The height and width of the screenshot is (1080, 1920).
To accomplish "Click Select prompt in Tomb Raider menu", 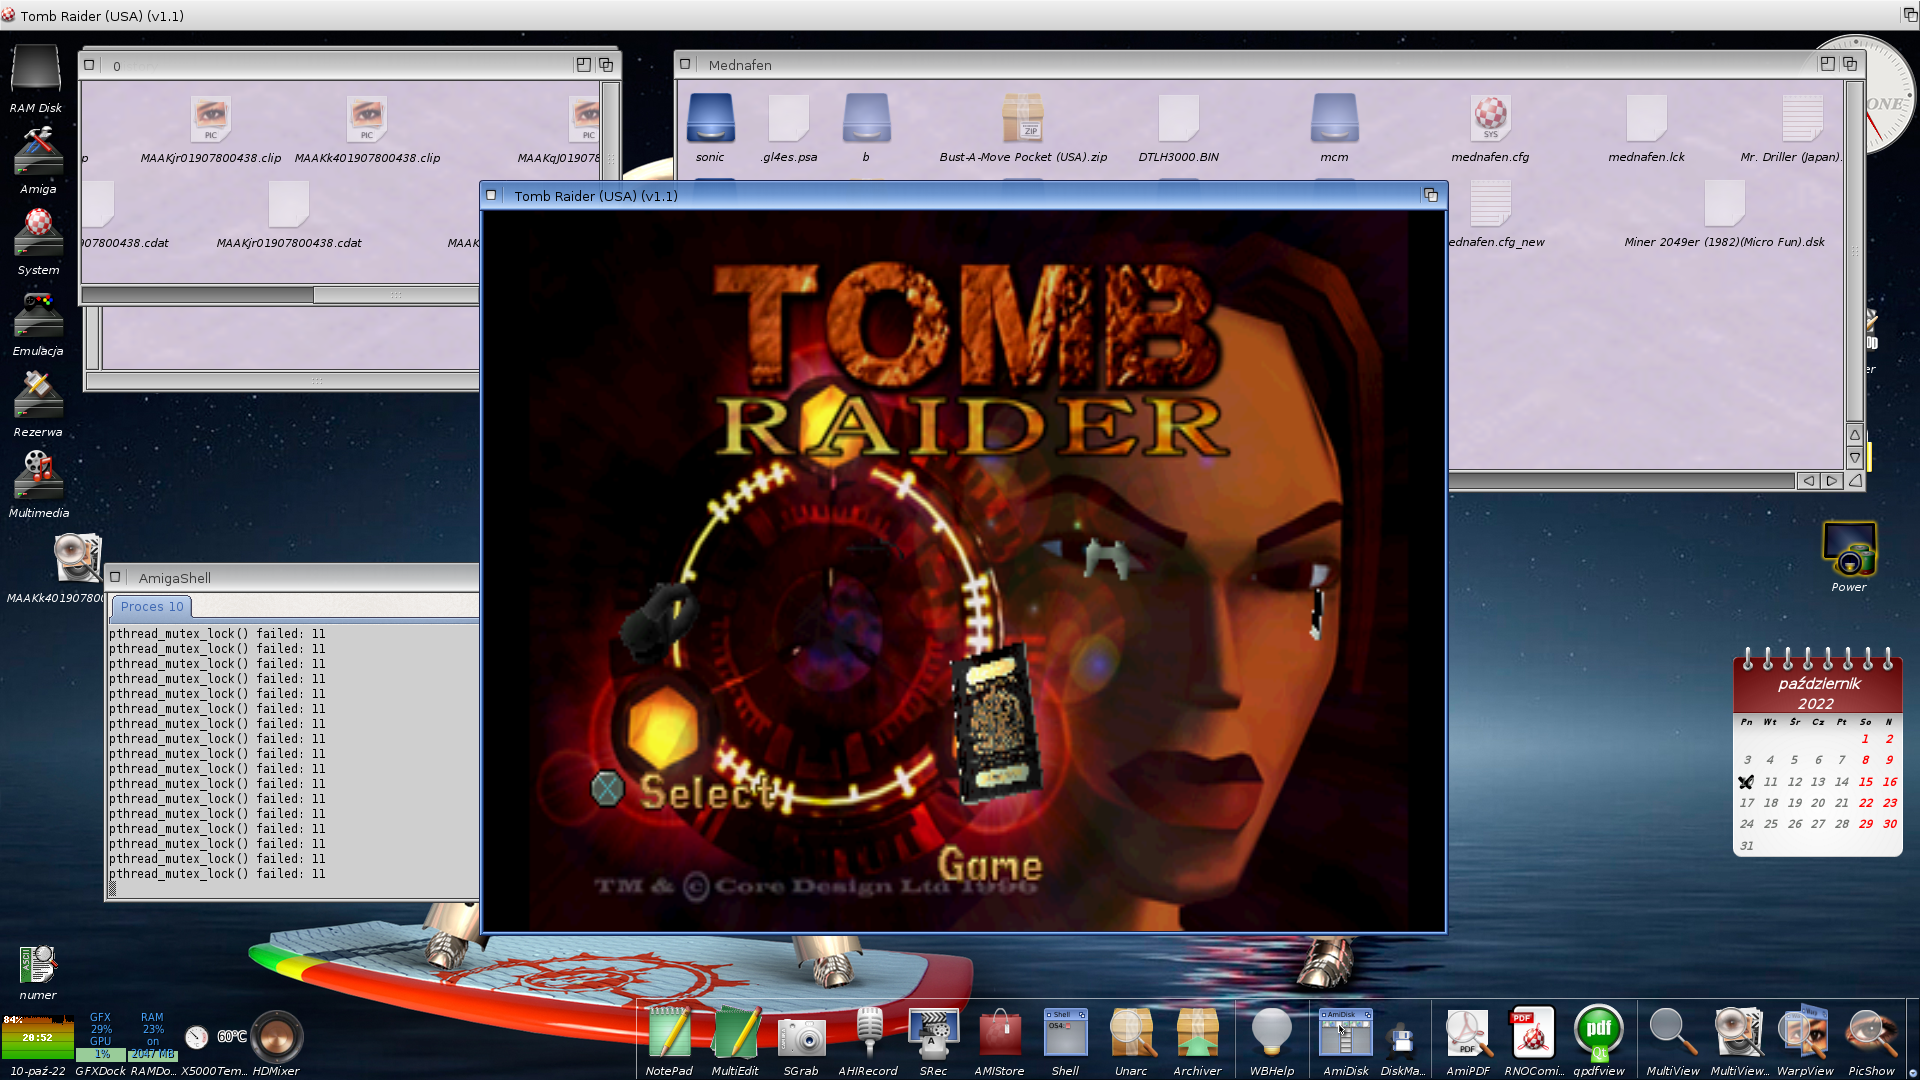I will [x=707, y=792].
